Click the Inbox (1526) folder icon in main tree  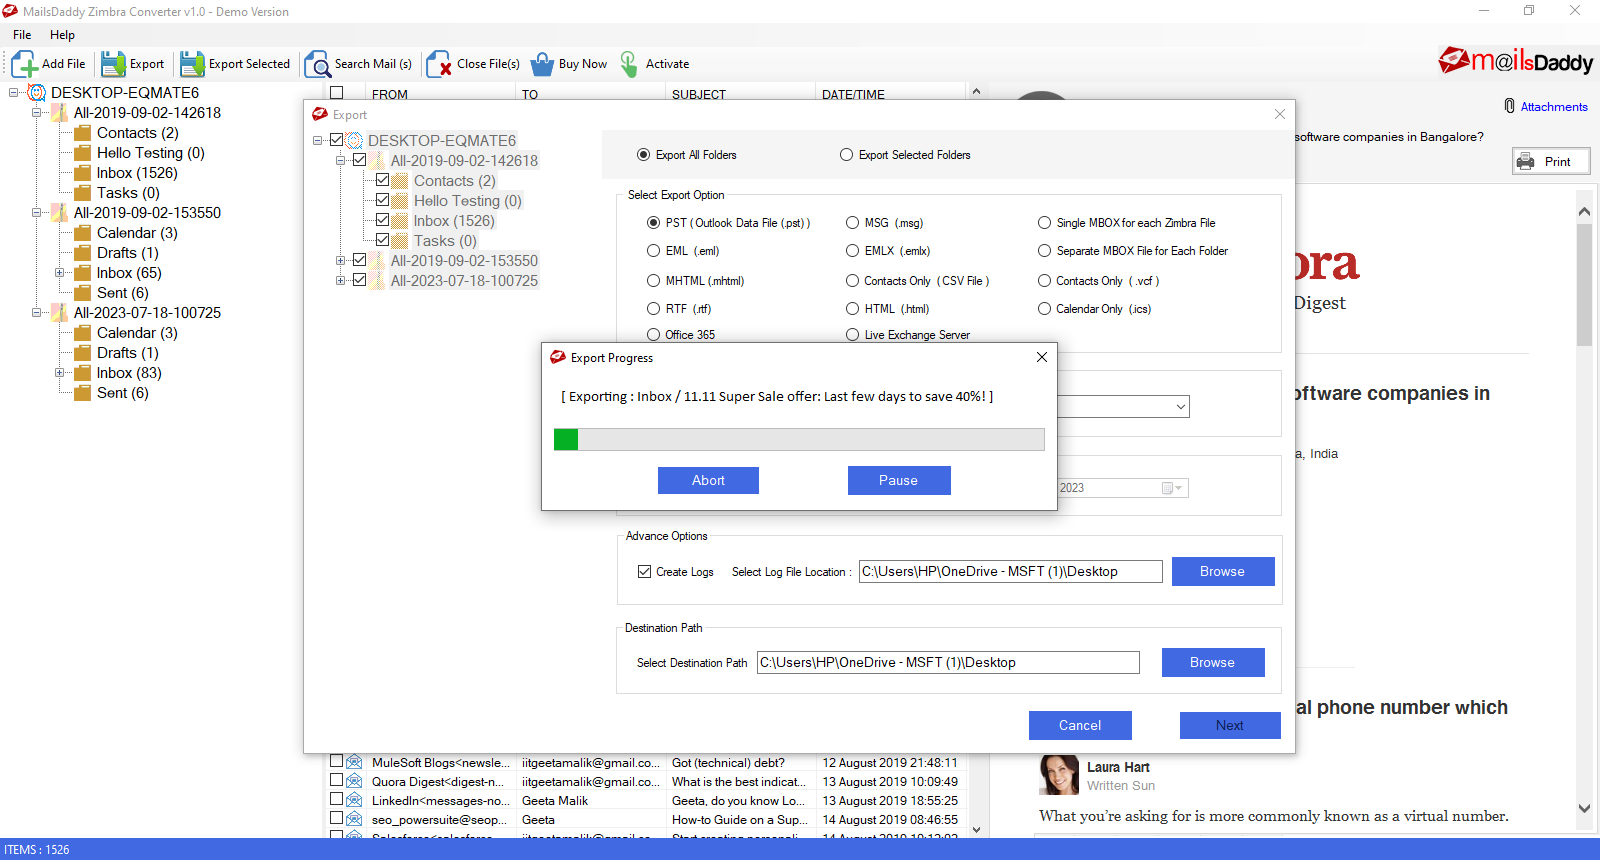coord(83,173)
